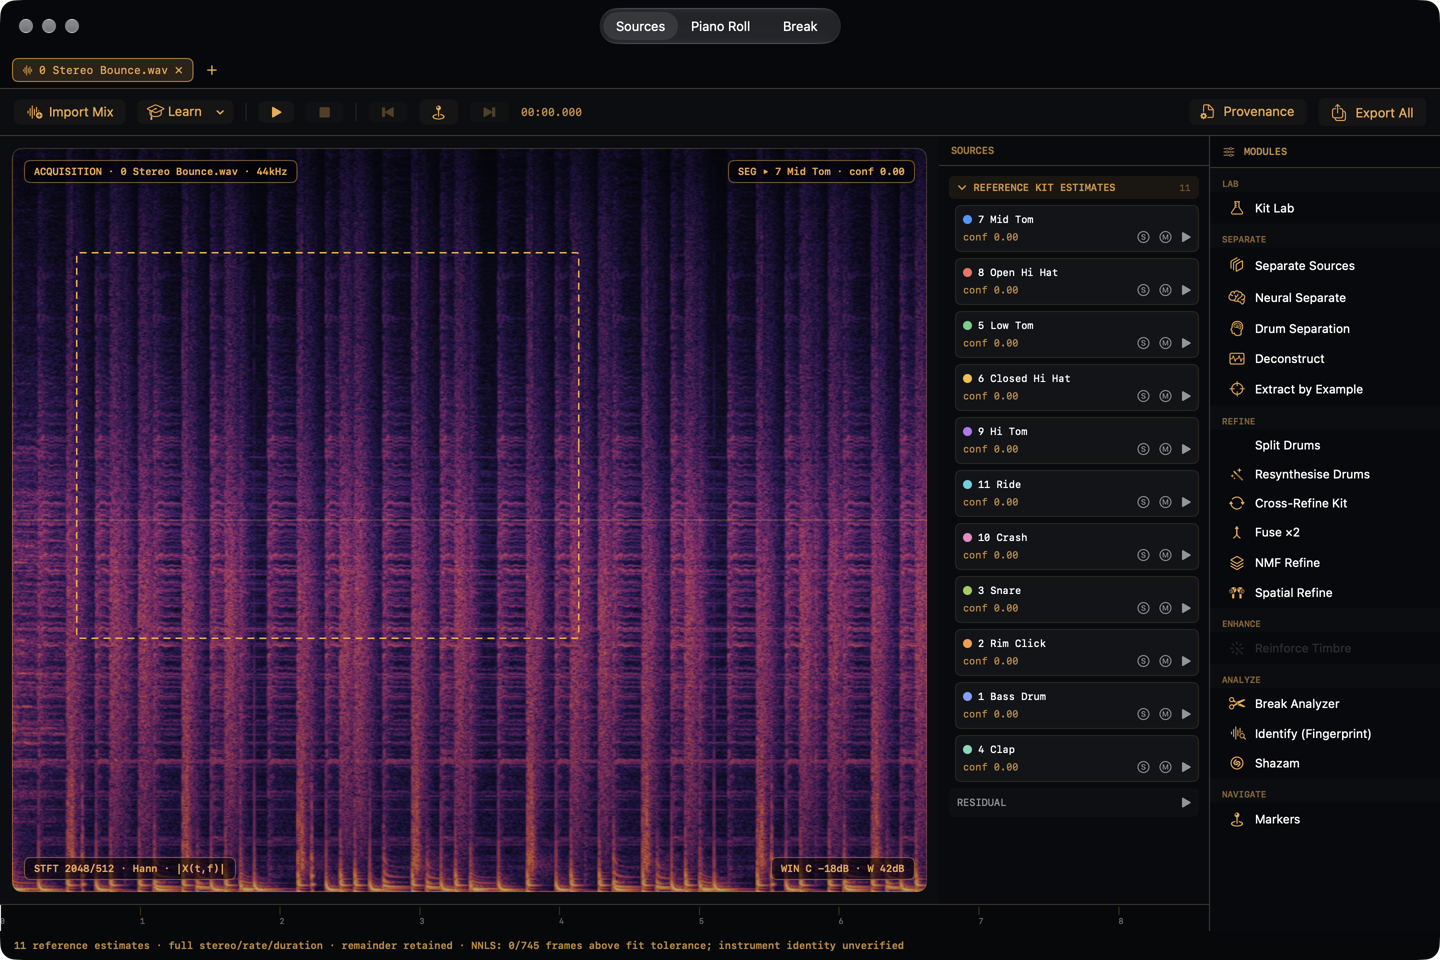Click Import Mix button
1440x960 pixels.
tap(70, 112)
